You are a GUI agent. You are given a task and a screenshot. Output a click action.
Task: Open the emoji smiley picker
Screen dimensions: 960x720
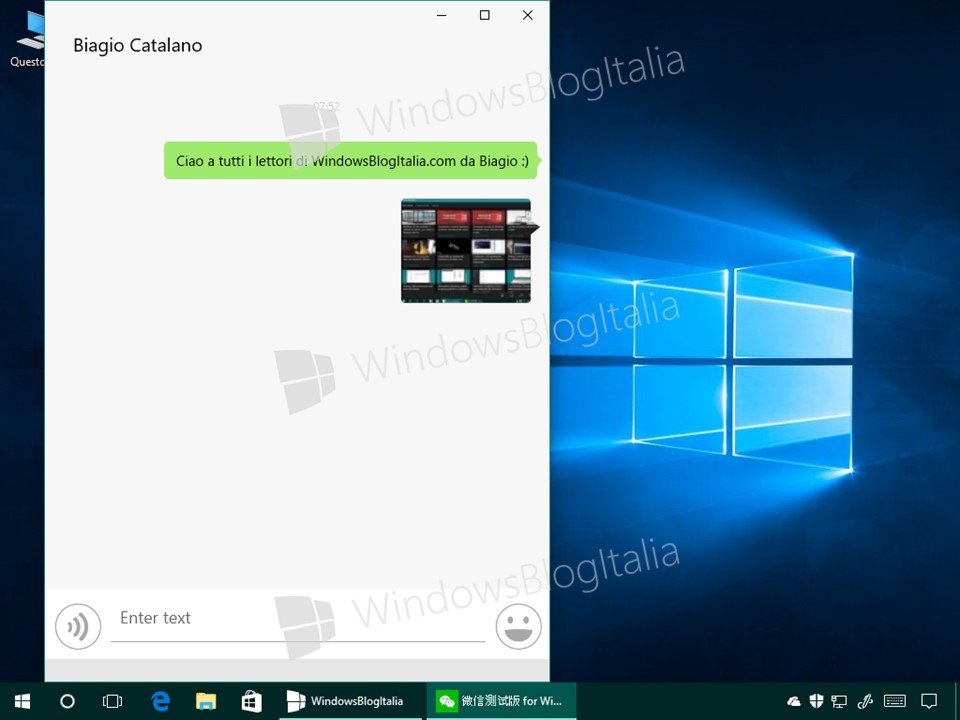(518, 626)
